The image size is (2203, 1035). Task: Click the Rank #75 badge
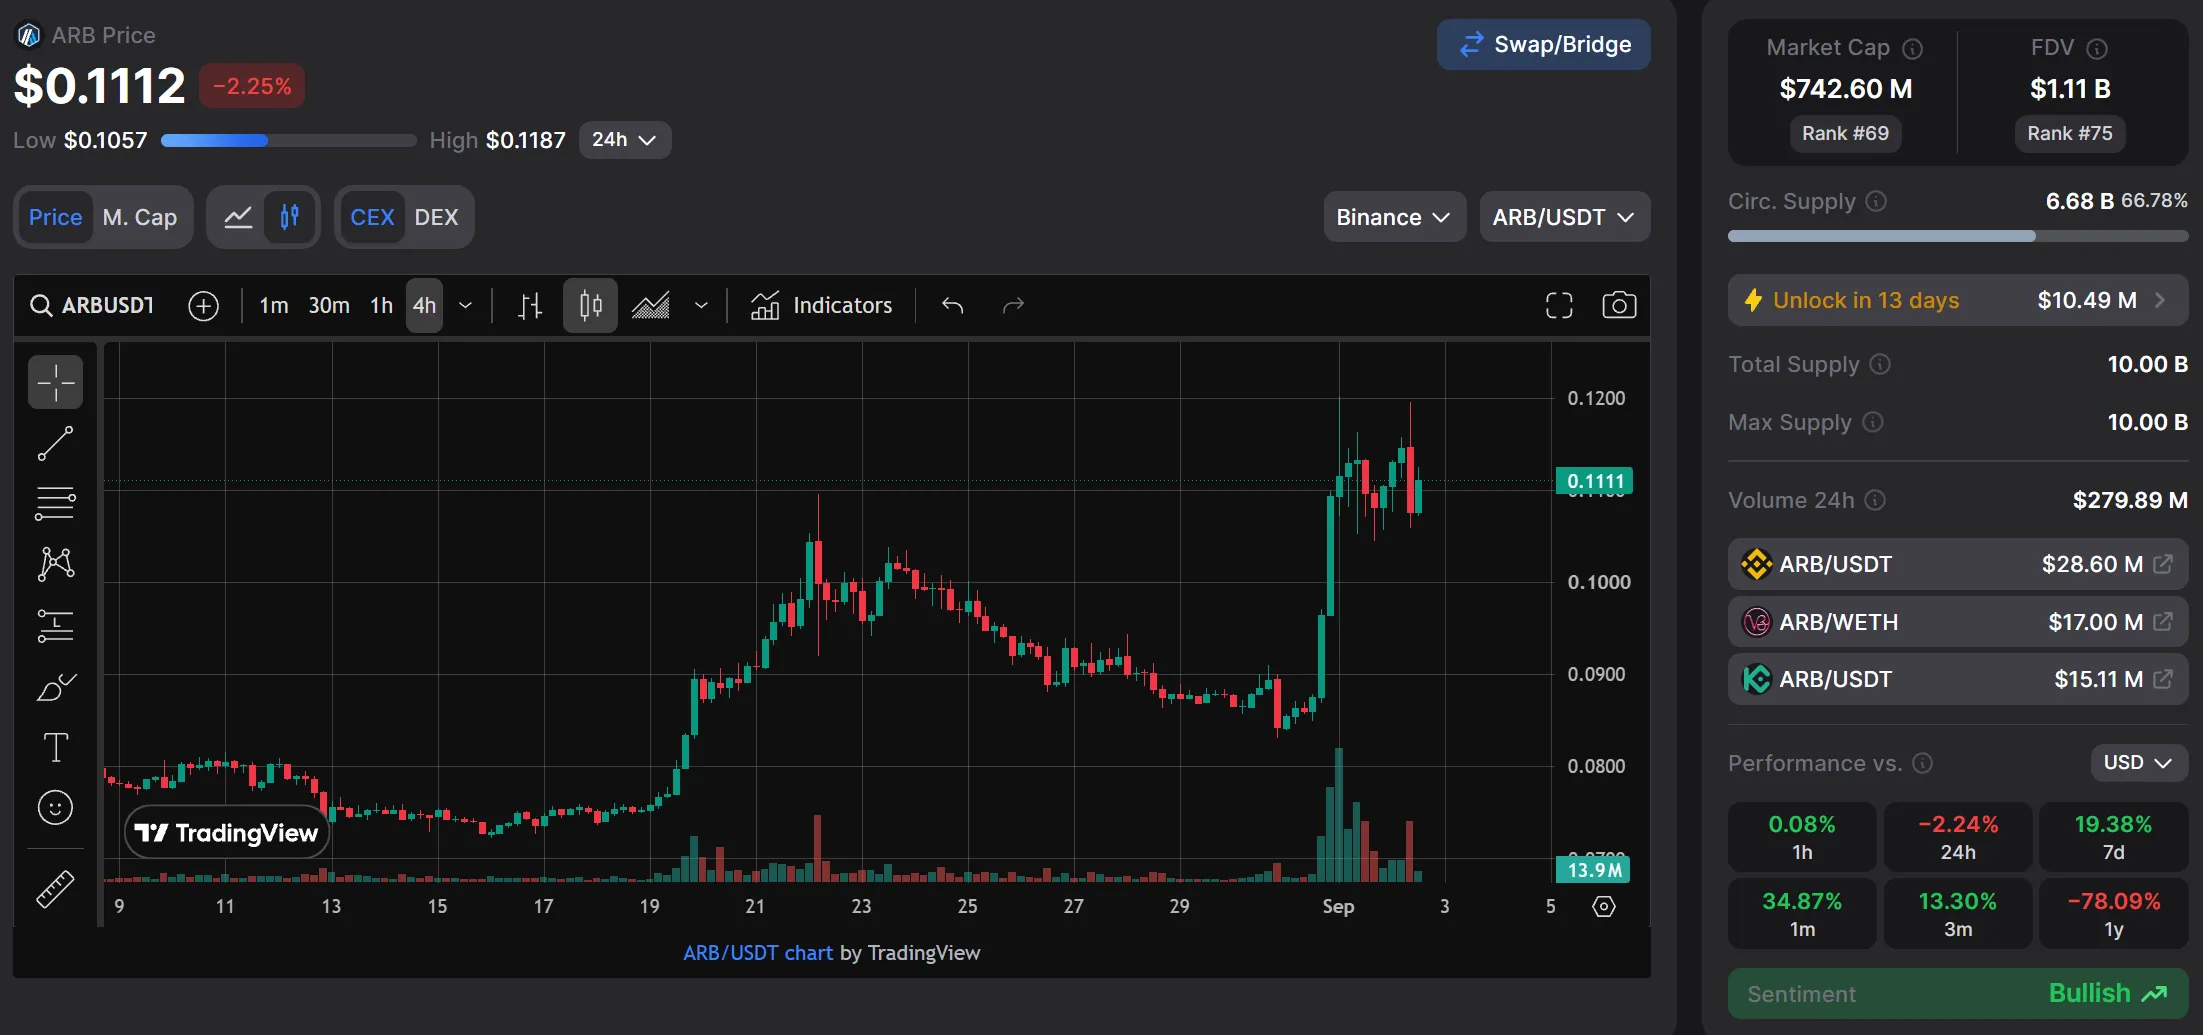[2070, 133]
